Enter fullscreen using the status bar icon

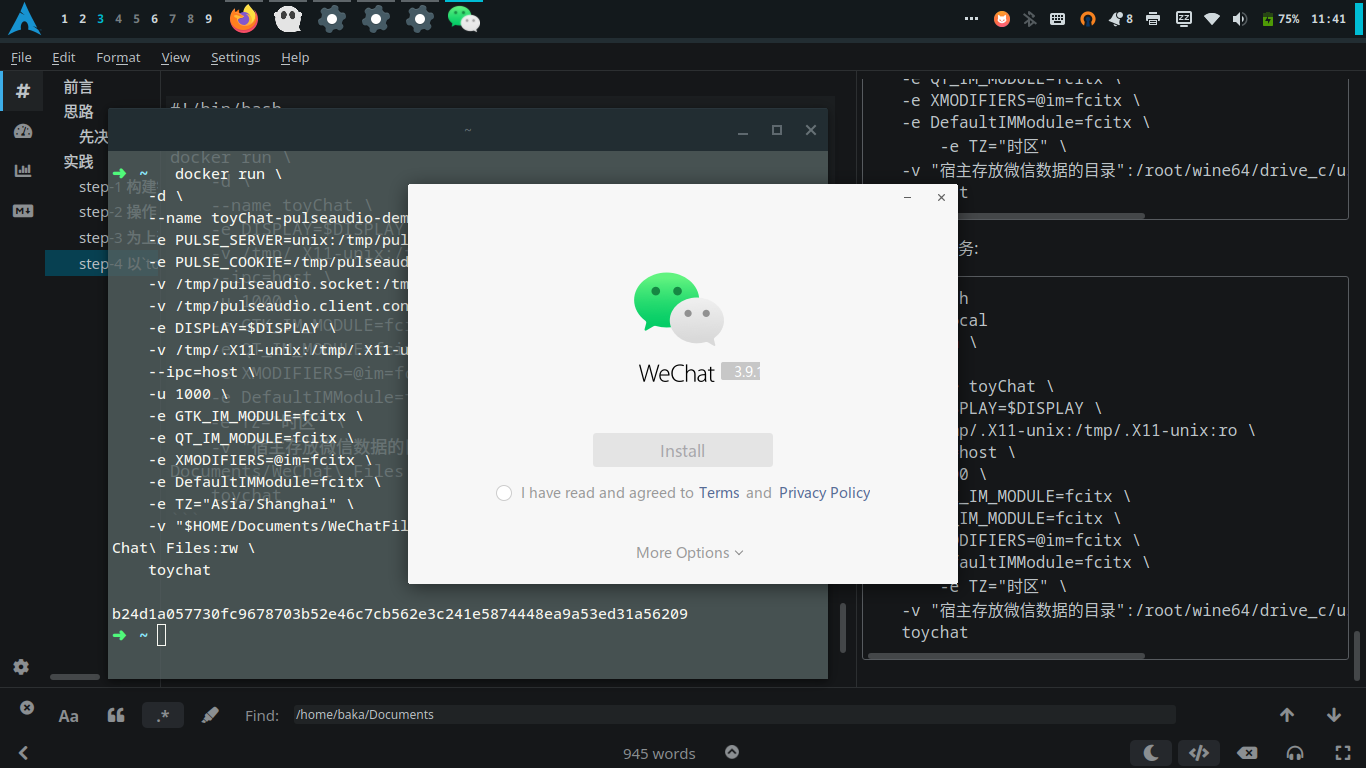[x=1343, y=753]
